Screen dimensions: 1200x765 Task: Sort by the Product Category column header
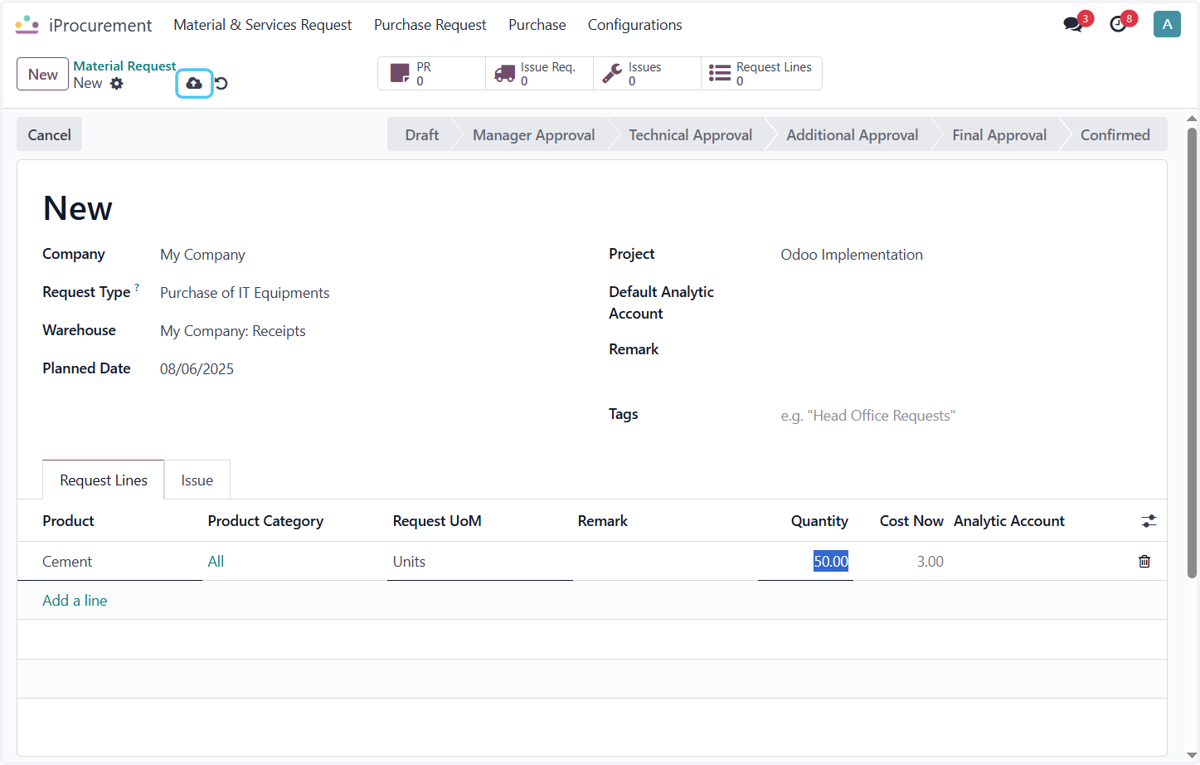(x=265, y=521)
